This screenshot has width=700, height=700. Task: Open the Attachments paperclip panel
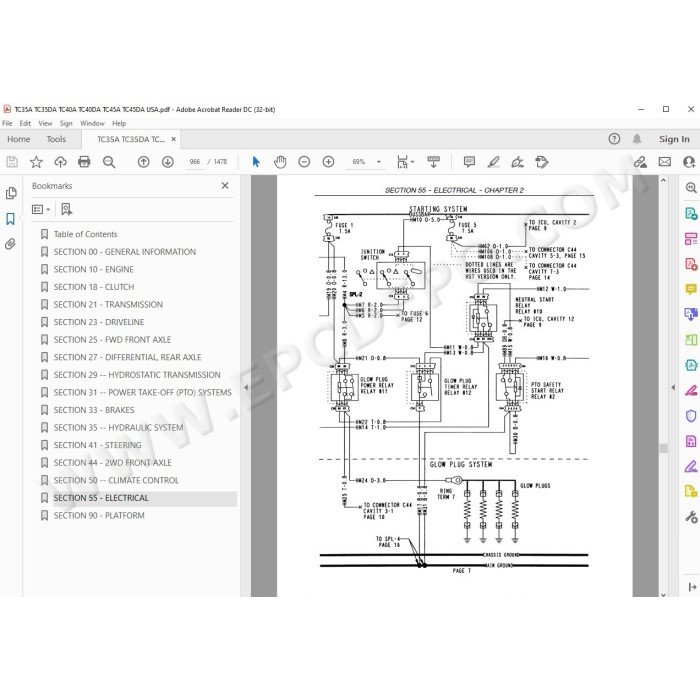[11, 244]
